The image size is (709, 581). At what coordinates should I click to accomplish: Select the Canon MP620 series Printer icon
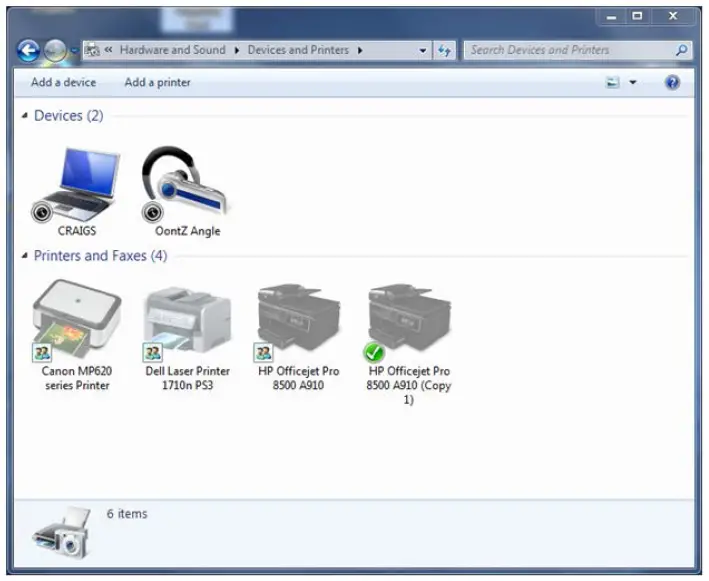77,321
